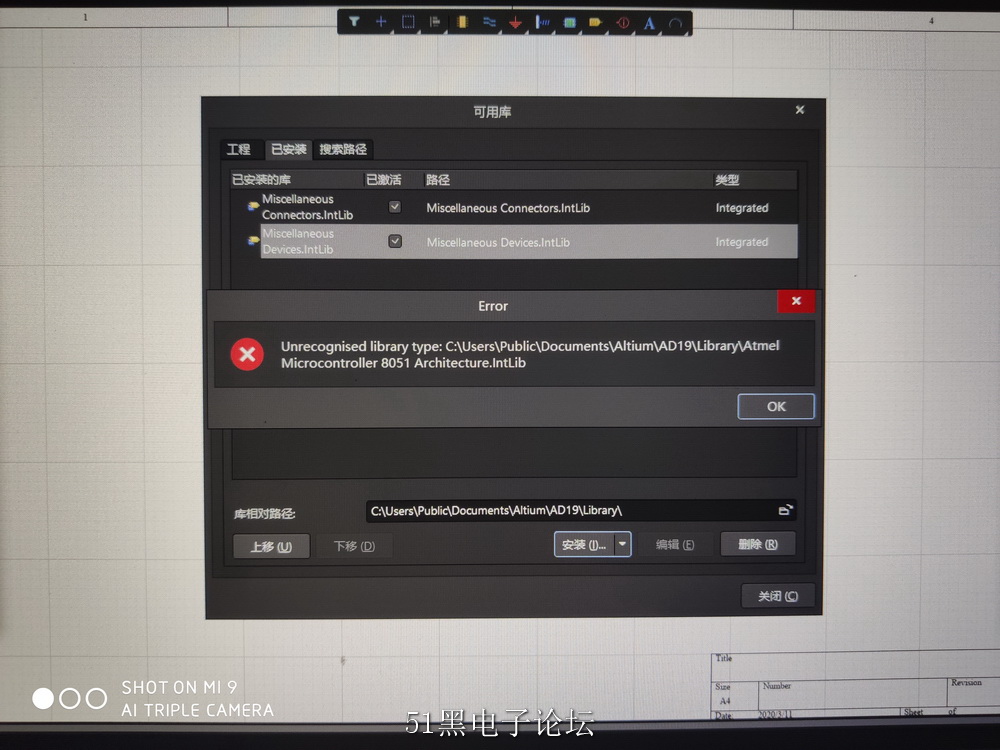Viewport: 1000px width, 750px height.
Task: Click Integrated type of Devices row
Action: (742, 242)
